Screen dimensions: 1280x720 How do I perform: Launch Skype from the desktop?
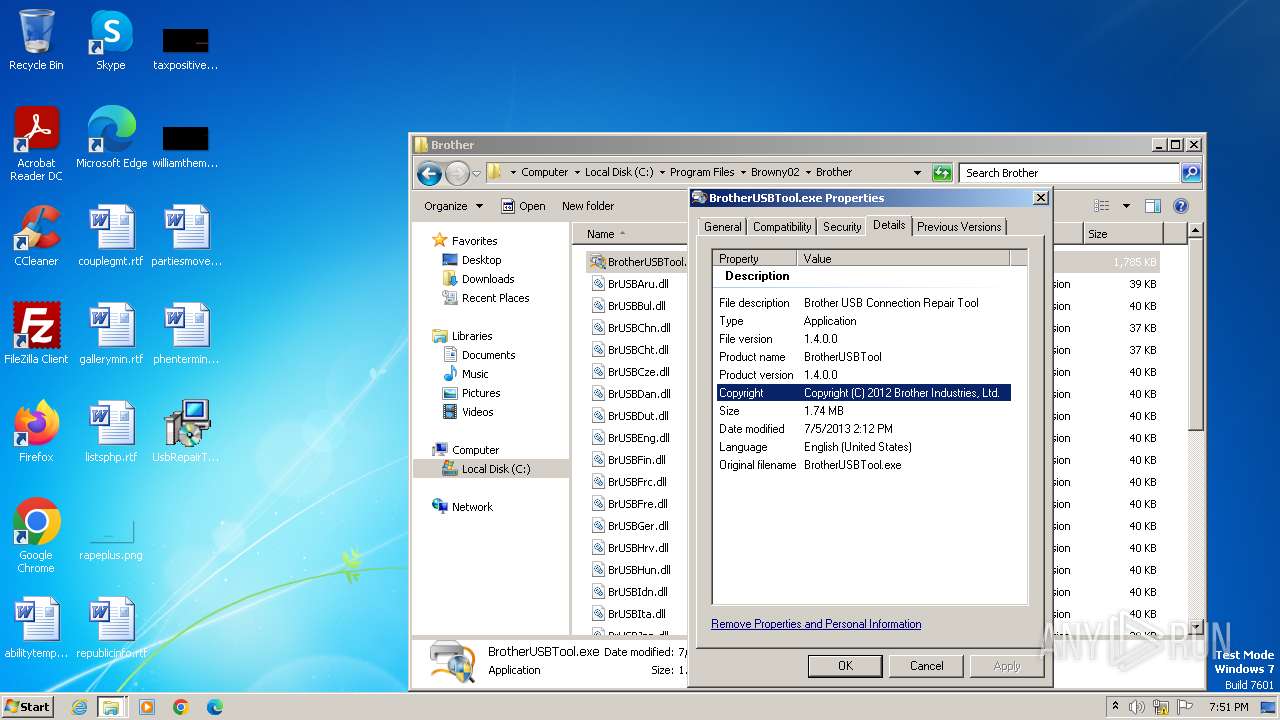coord(110,40)
